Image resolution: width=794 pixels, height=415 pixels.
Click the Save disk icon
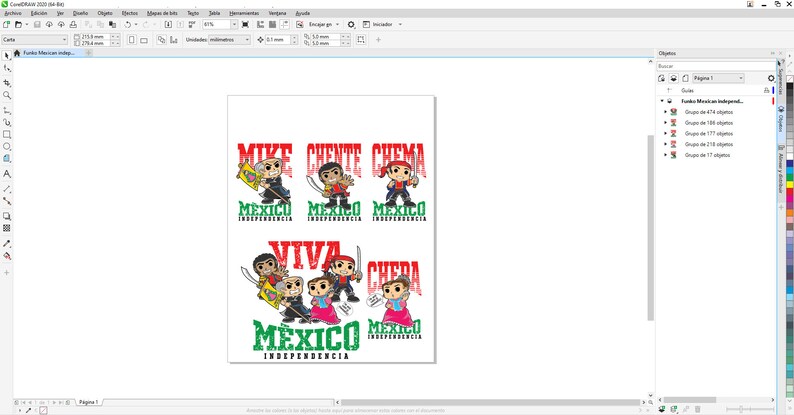[37, 24]
